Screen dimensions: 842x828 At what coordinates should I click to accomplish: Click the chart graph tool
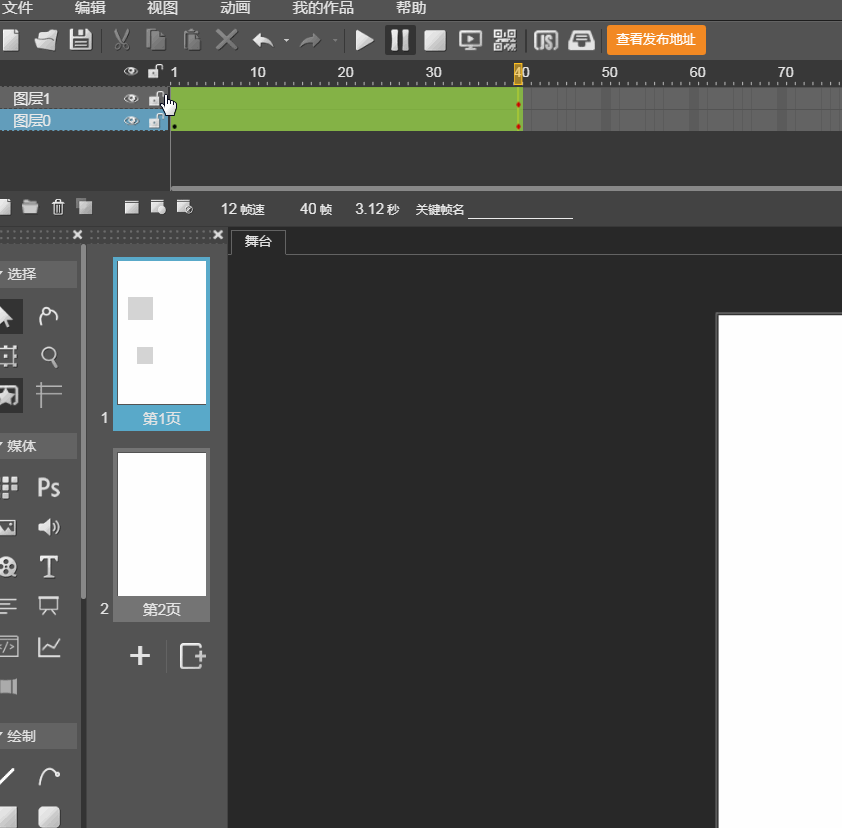(48, 647)
